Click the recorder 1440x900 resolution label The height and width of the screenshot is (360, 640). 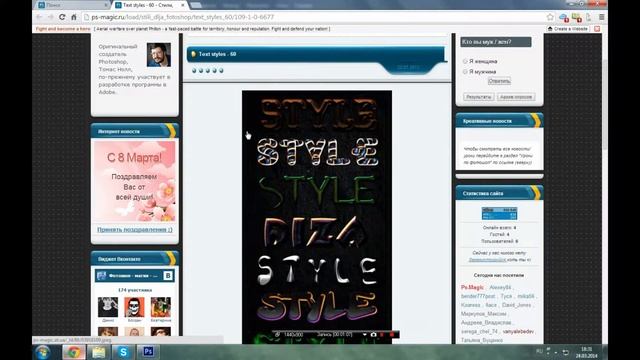click(x=293, y=334)
